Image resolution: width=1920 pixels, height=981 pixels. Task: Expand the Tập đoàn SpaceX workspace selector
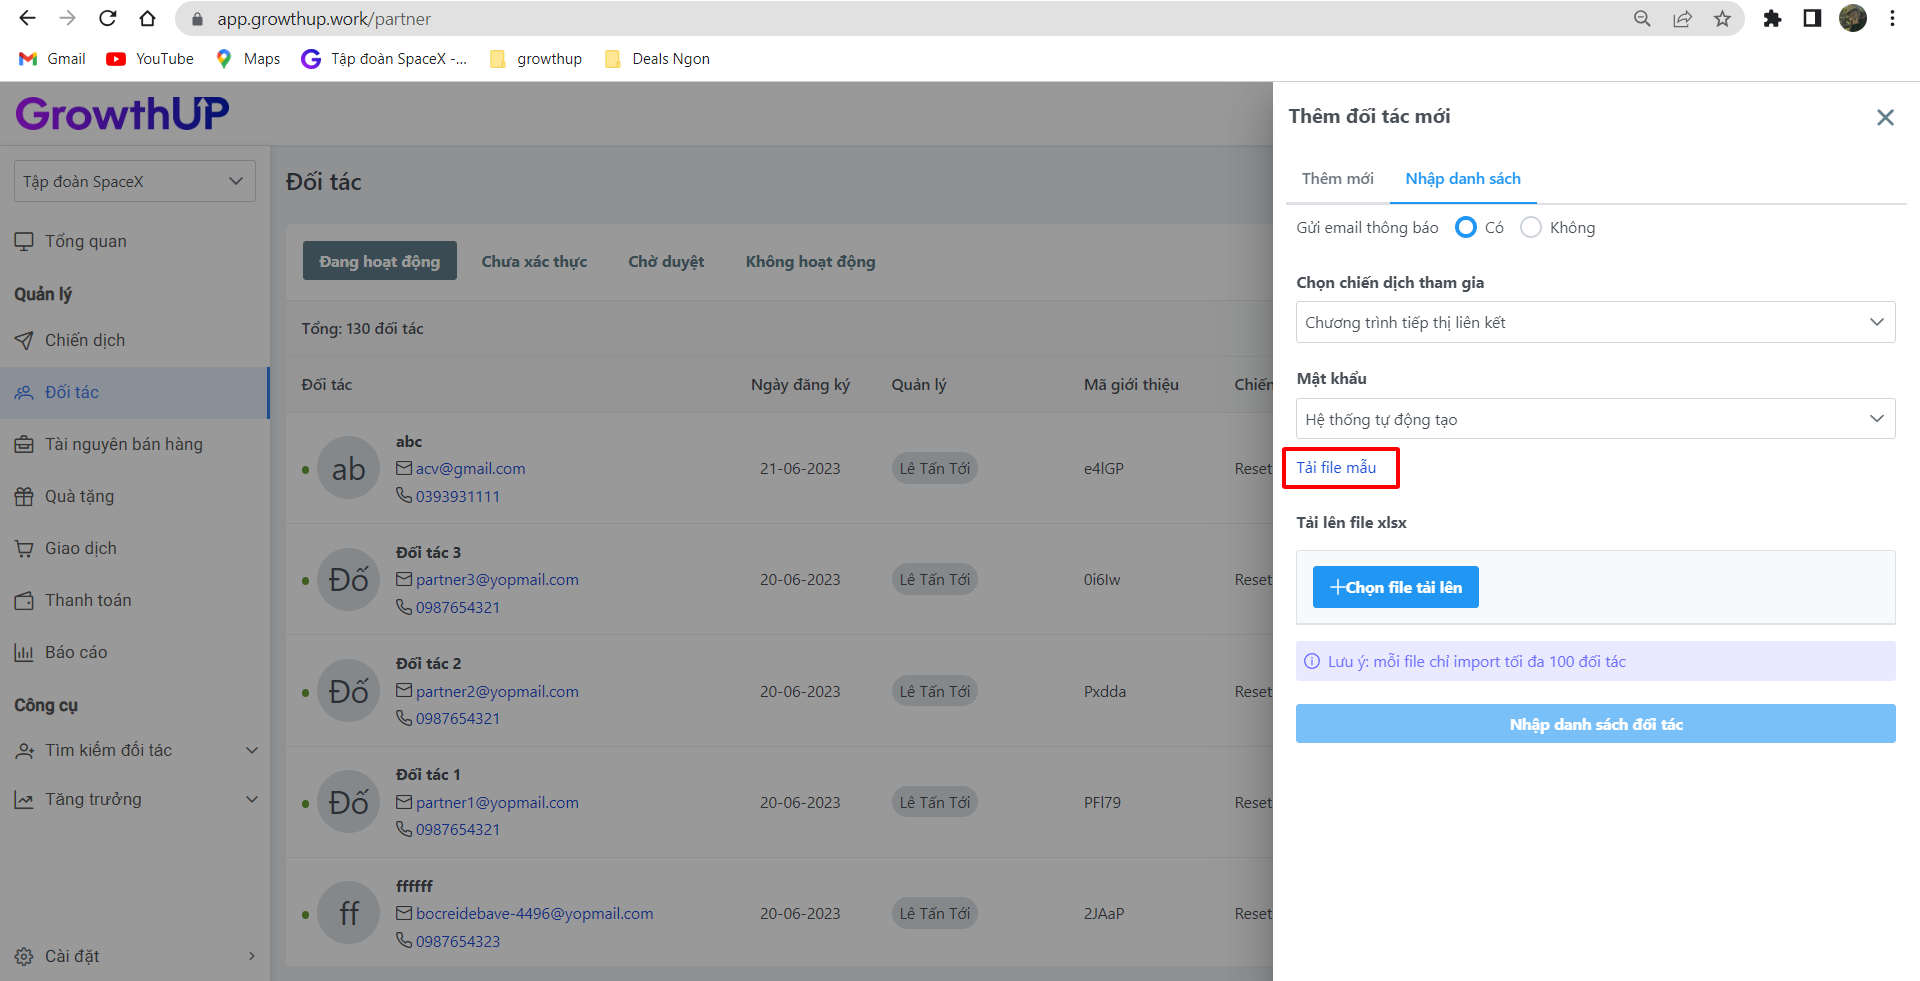click(134, 181)
